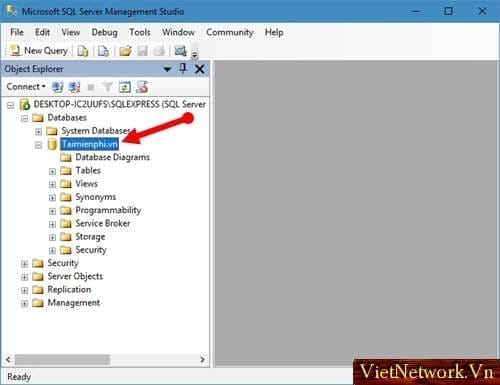Click the server instance icon

point(25,105)
